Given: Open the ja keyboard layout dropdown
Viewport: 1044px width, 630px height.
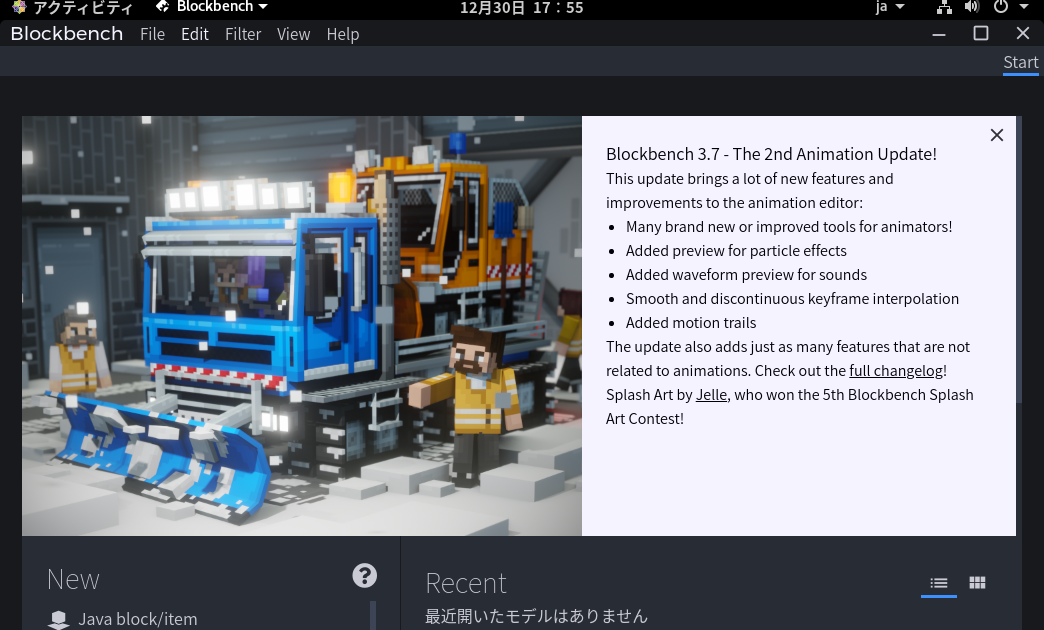Looking at the screenshot, I should (x=888, y=9).
